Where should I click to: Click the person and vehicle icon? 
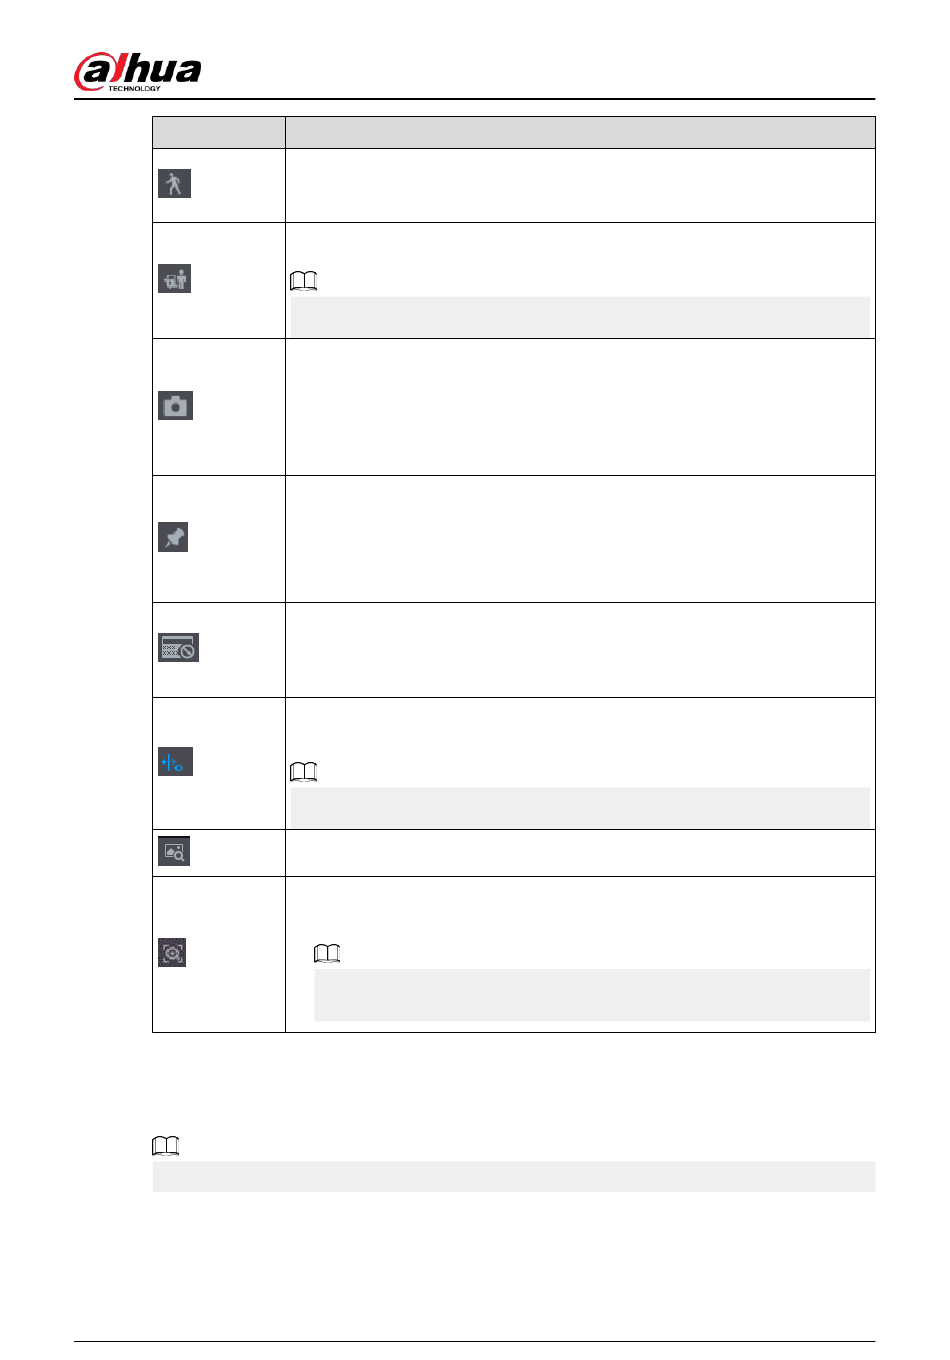click(174, 278)
